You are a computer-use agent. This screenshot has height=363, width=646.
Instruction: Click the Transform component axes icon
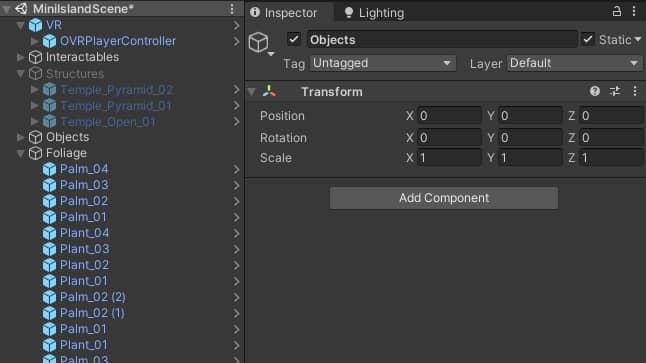click(269, 91)
